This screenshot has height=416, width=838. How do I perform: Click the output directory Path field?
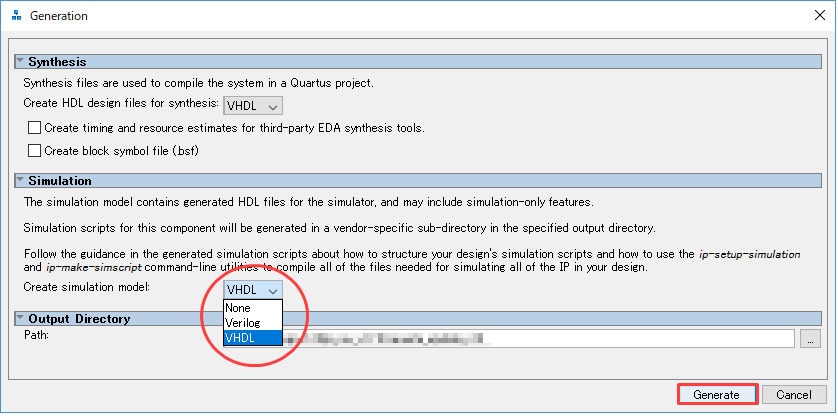(540, 339)
